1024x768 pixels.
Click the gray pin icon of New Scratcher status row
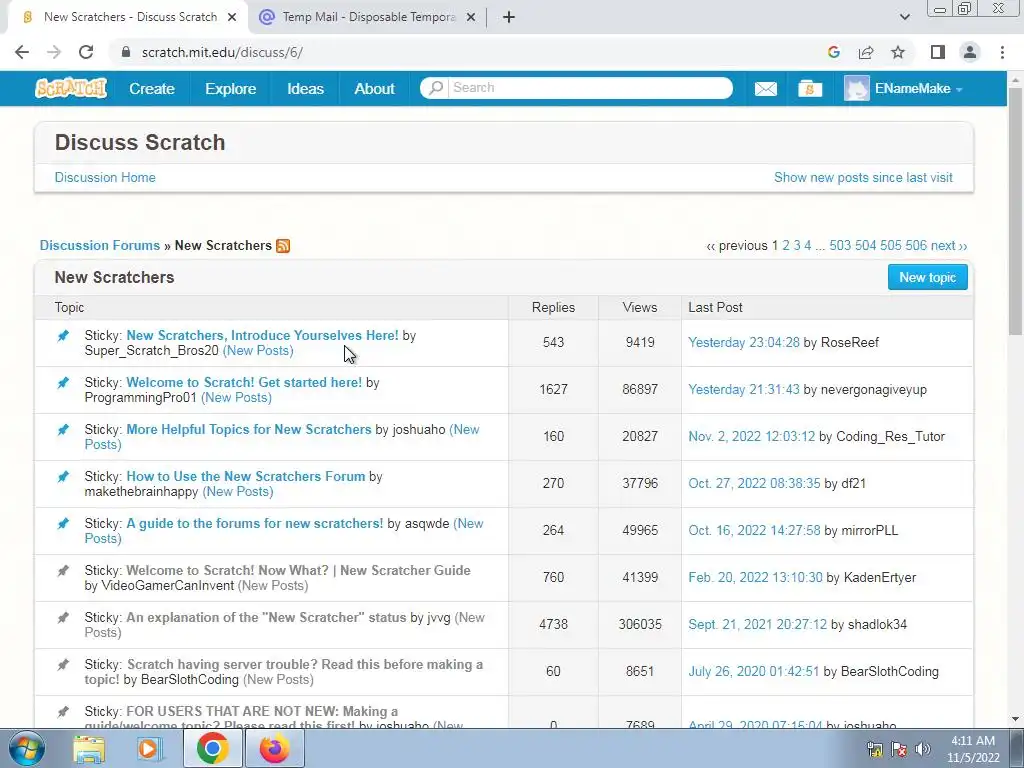point(63,618)
